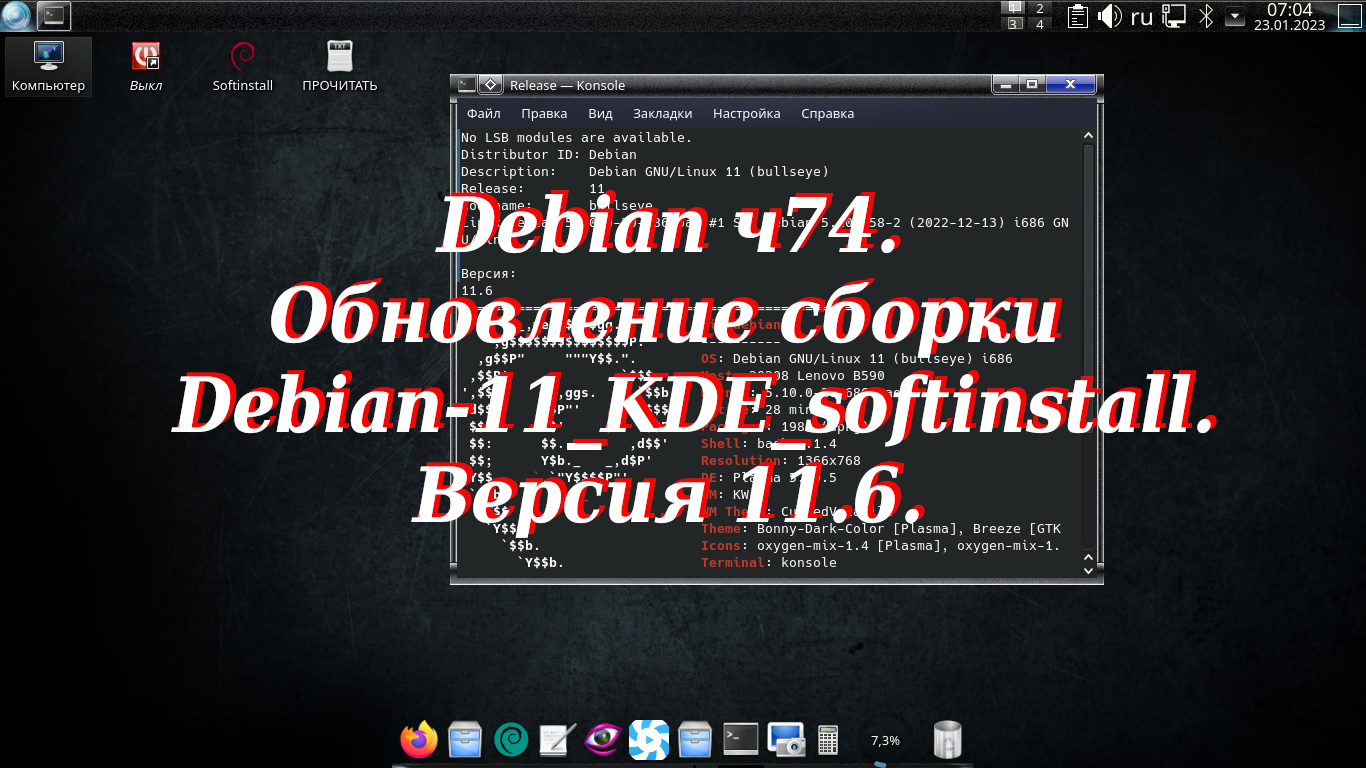Click the 'Release — Konsole' window title
The height and width of the screenshot is (768, 1366).
(x=567, y=85)
